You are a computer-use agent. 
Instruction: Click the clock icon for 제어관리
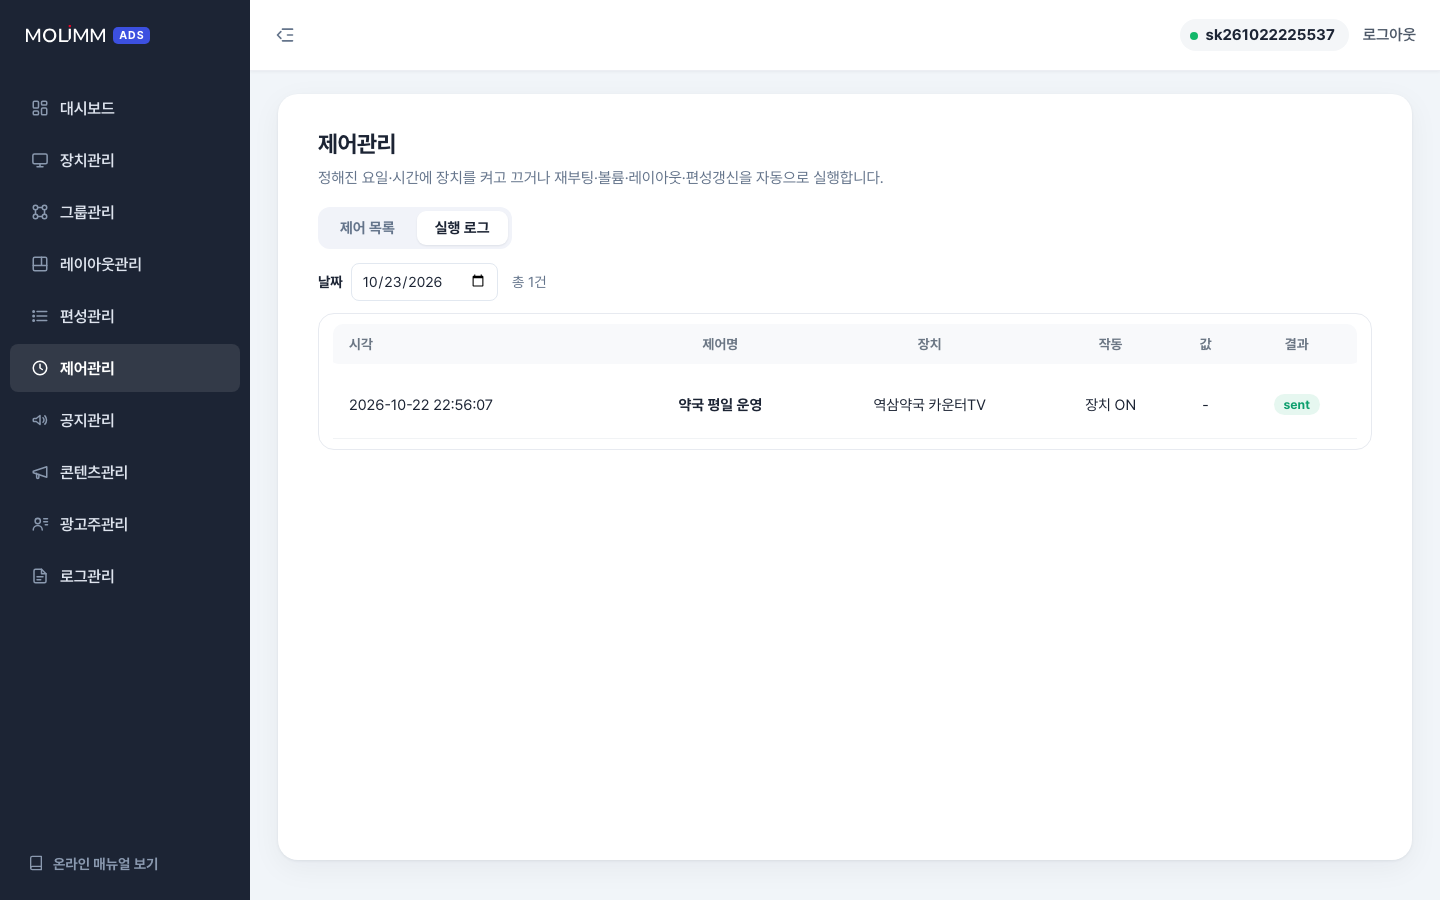pos(40,368)
